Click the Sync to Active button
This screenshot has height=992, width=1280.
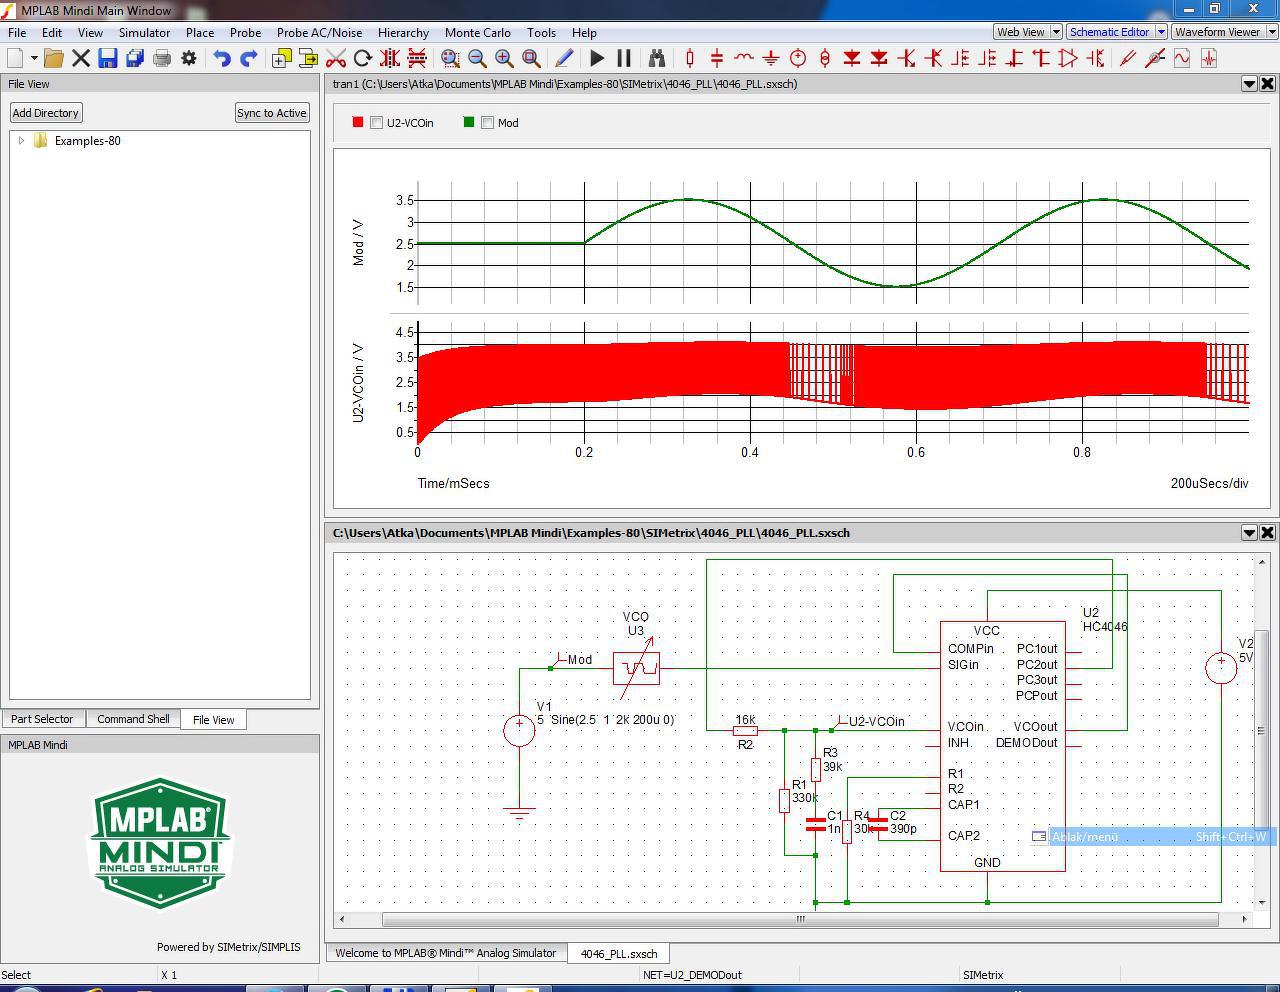click(x=271, y=113)
